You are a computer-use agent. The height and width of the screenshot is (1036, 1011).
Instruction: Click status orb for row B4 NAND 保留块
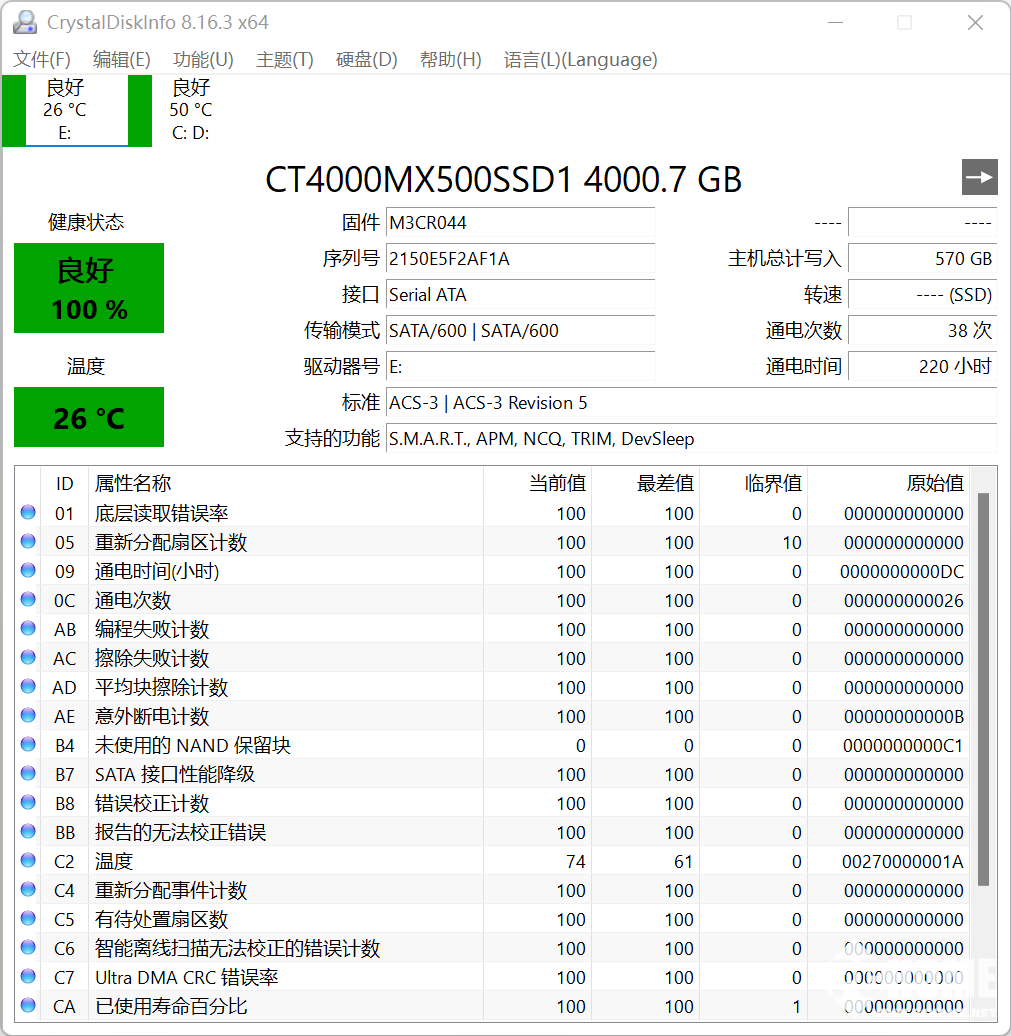pos(28,744)
